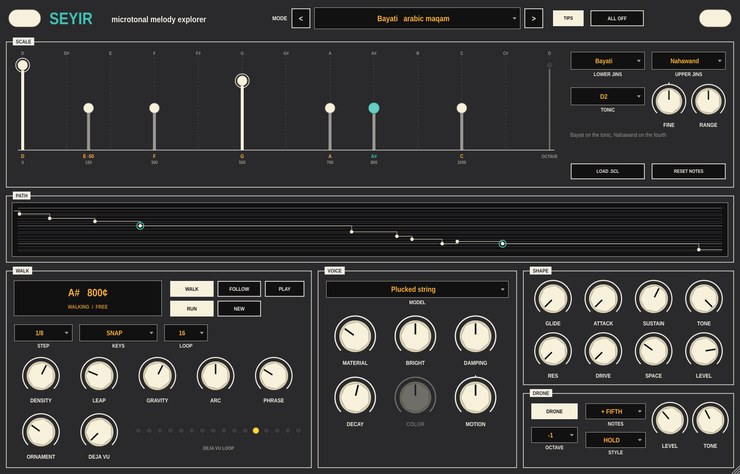The image size is (740, 474).
Task: Click the Drive knob
Action: click(603, 351)
